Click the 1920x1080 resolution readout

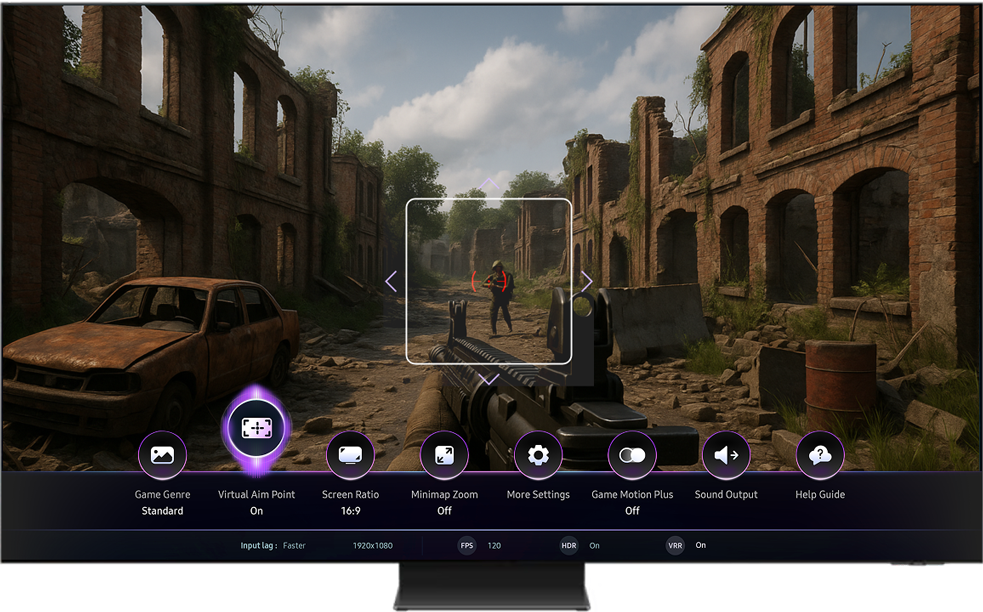[x=375, y=545]
